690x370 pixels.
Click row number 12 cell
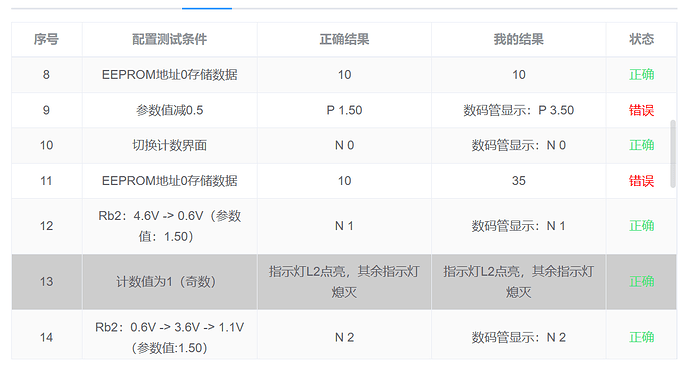tap(46, 226)
